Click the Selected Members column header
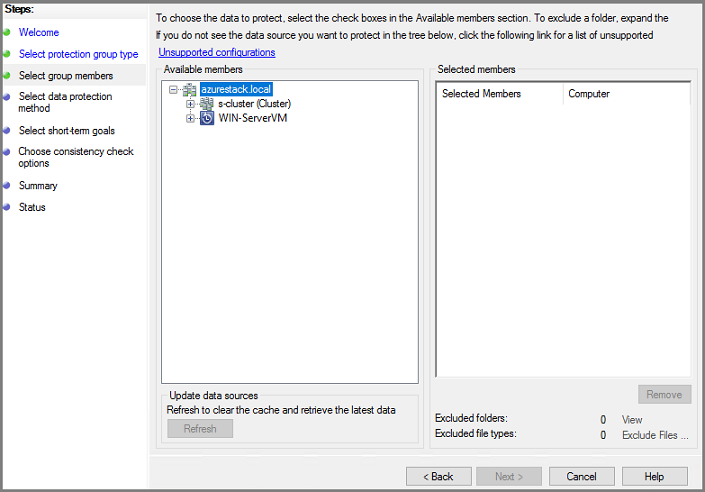Screen dimensions: 705x492 coord(500,94)
